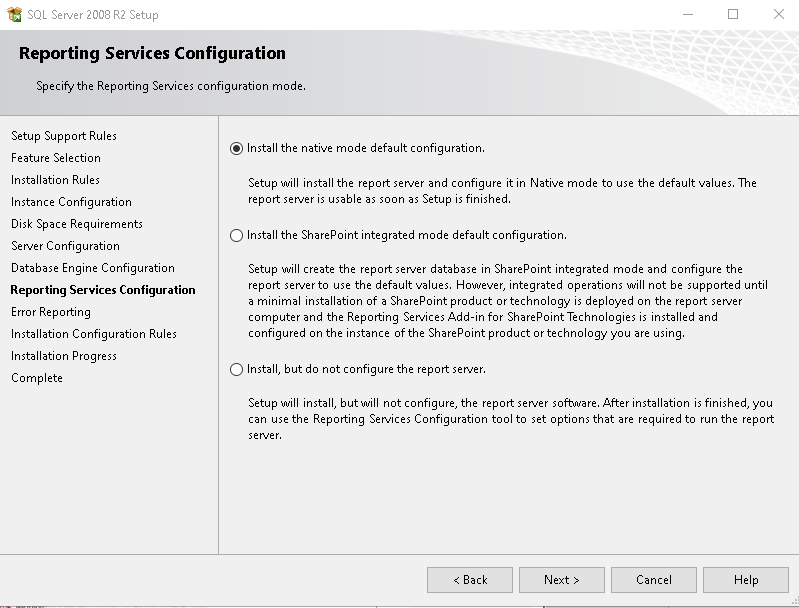Click the Feature Selection step
The image size is (799, 608).
click(x=56, y=158)
